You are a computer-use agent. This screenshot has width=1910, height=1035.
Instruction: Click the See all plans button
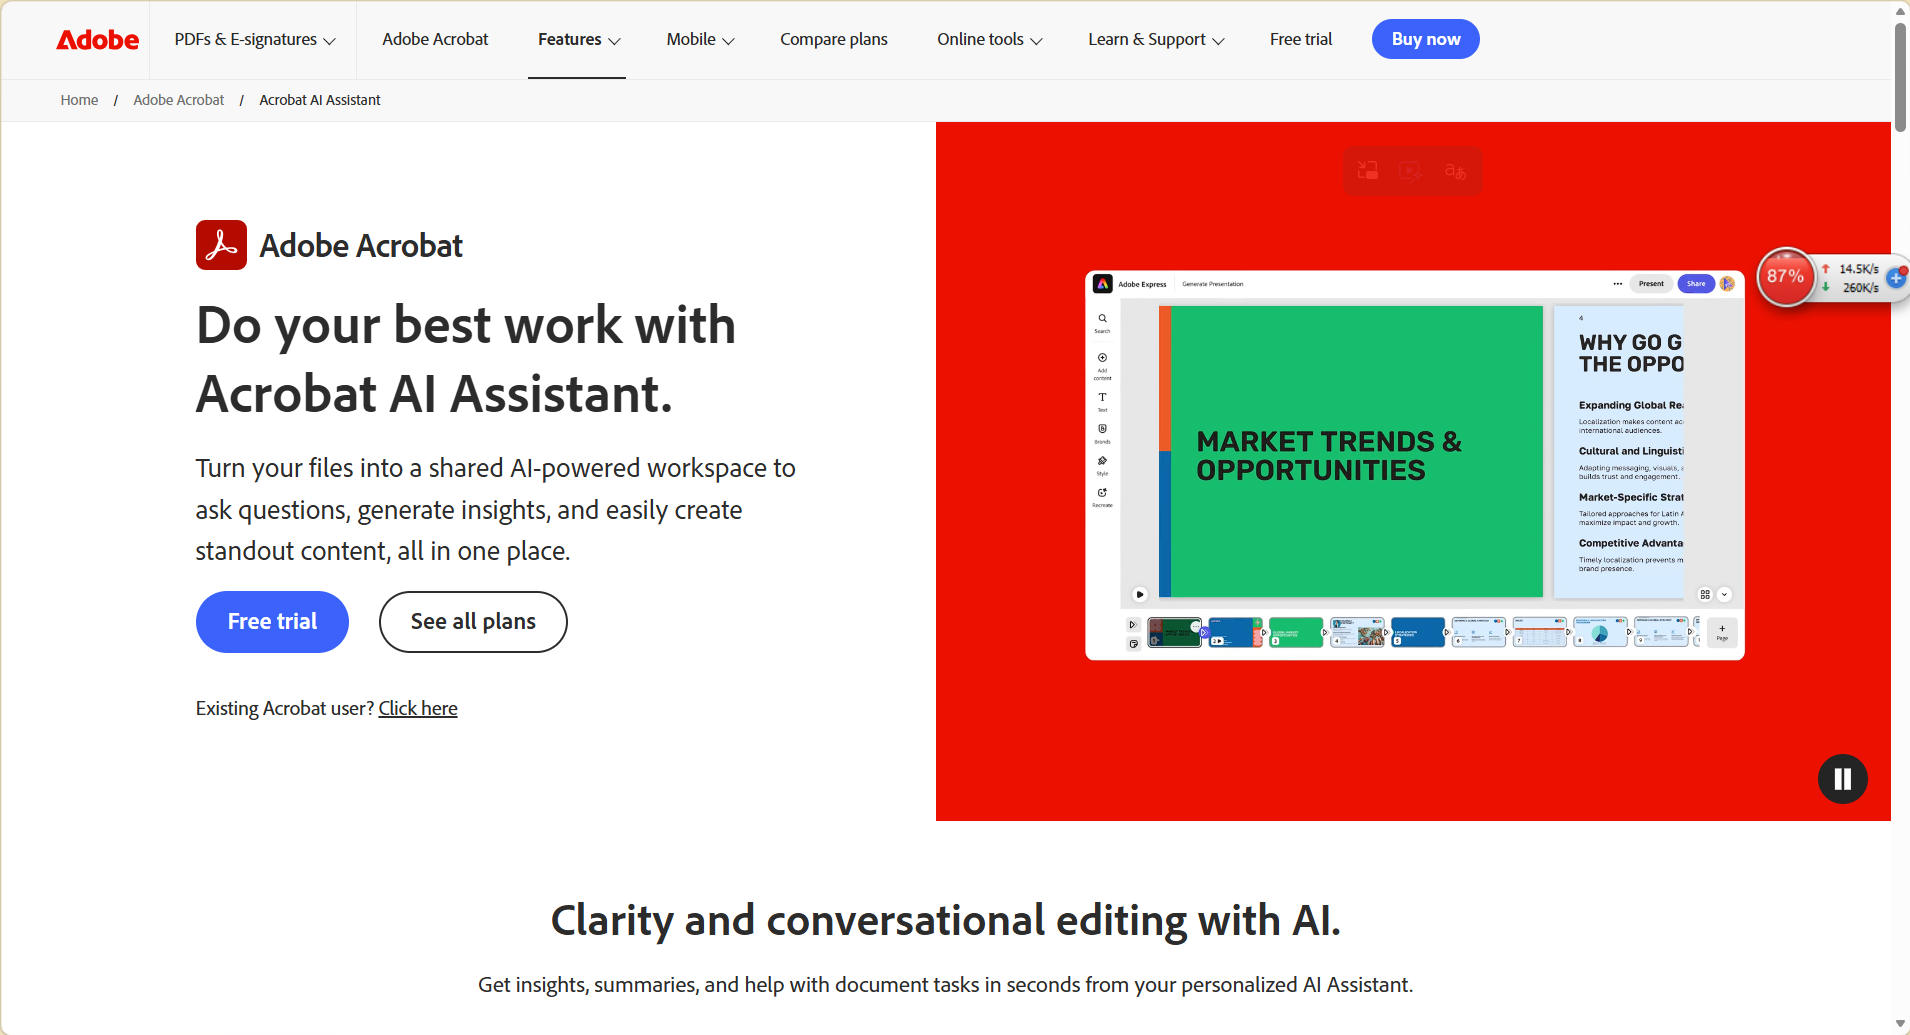(x=473, y=622)
